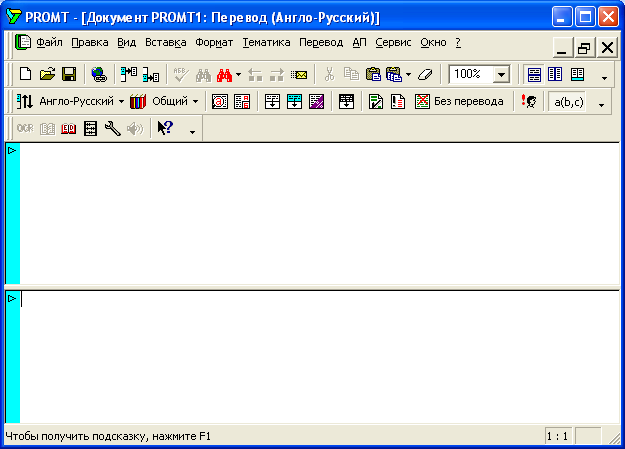Screen dimensions: 625x449
Task: Click inside the upper source text pane
Action: [320, 213]
